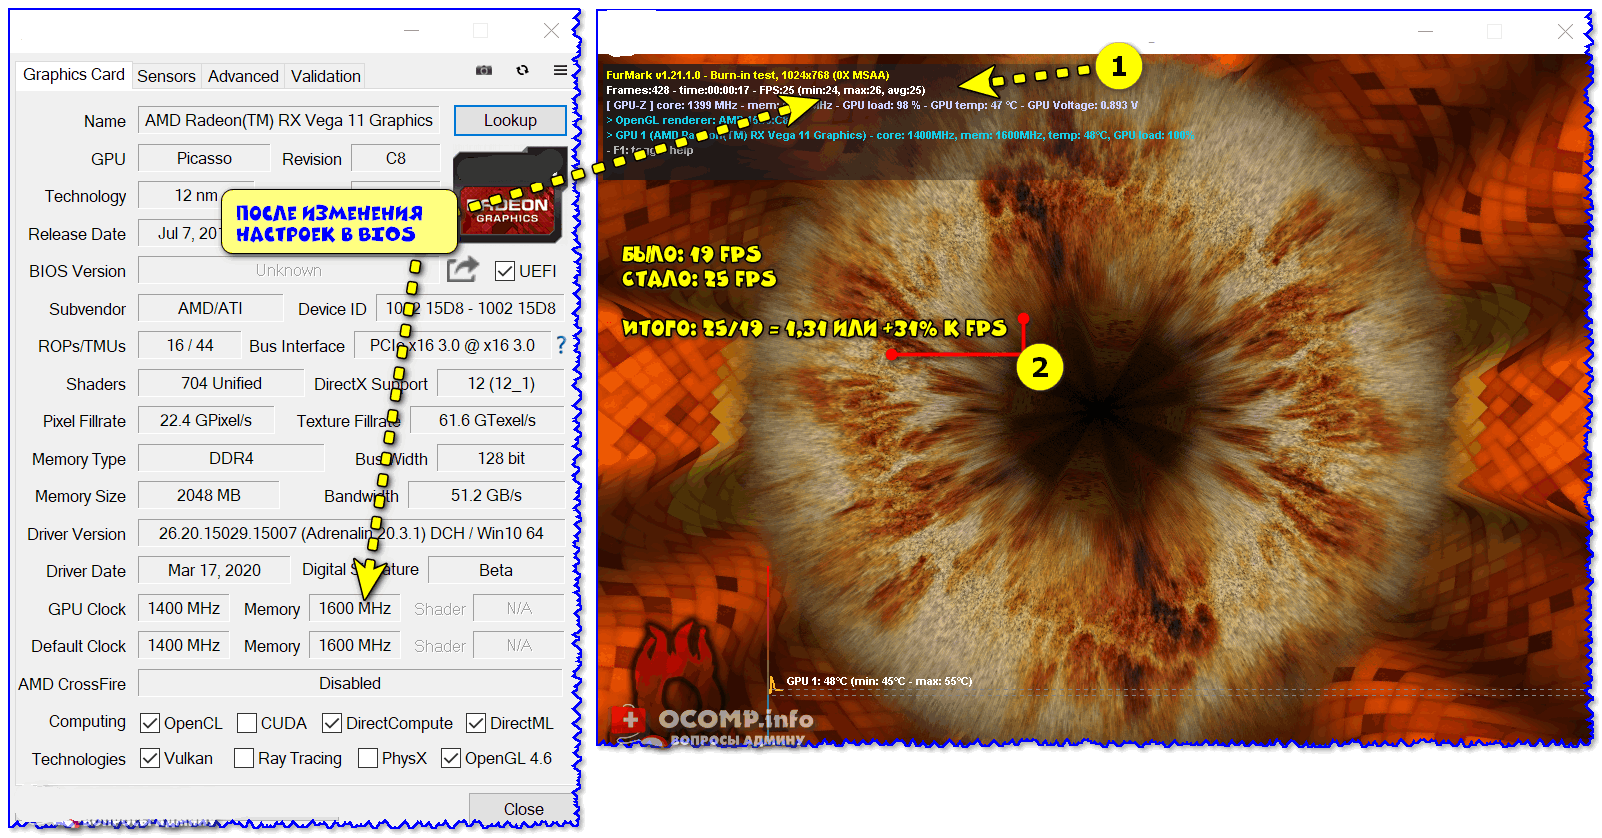Toggle the Vulkan checkbox
This screenshot has height=838, width=1602.
coord(150,758)
